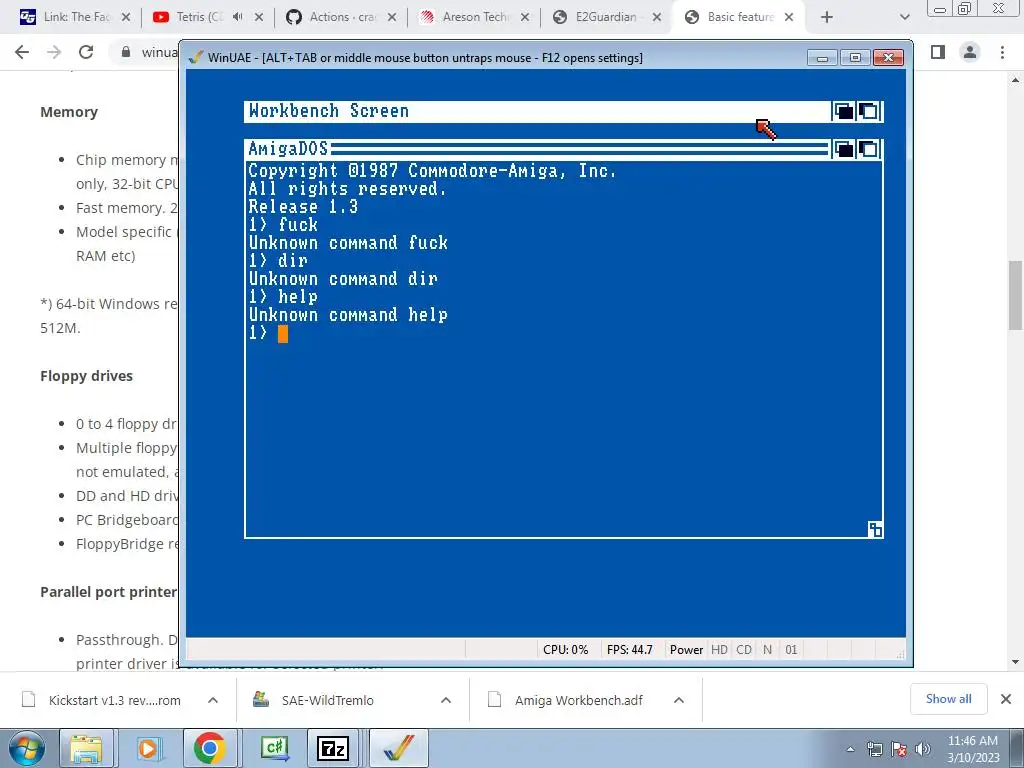The image size is (1024, 768).
Task: Click the WinUAE checkmark title icon
Action: point(195,57)
